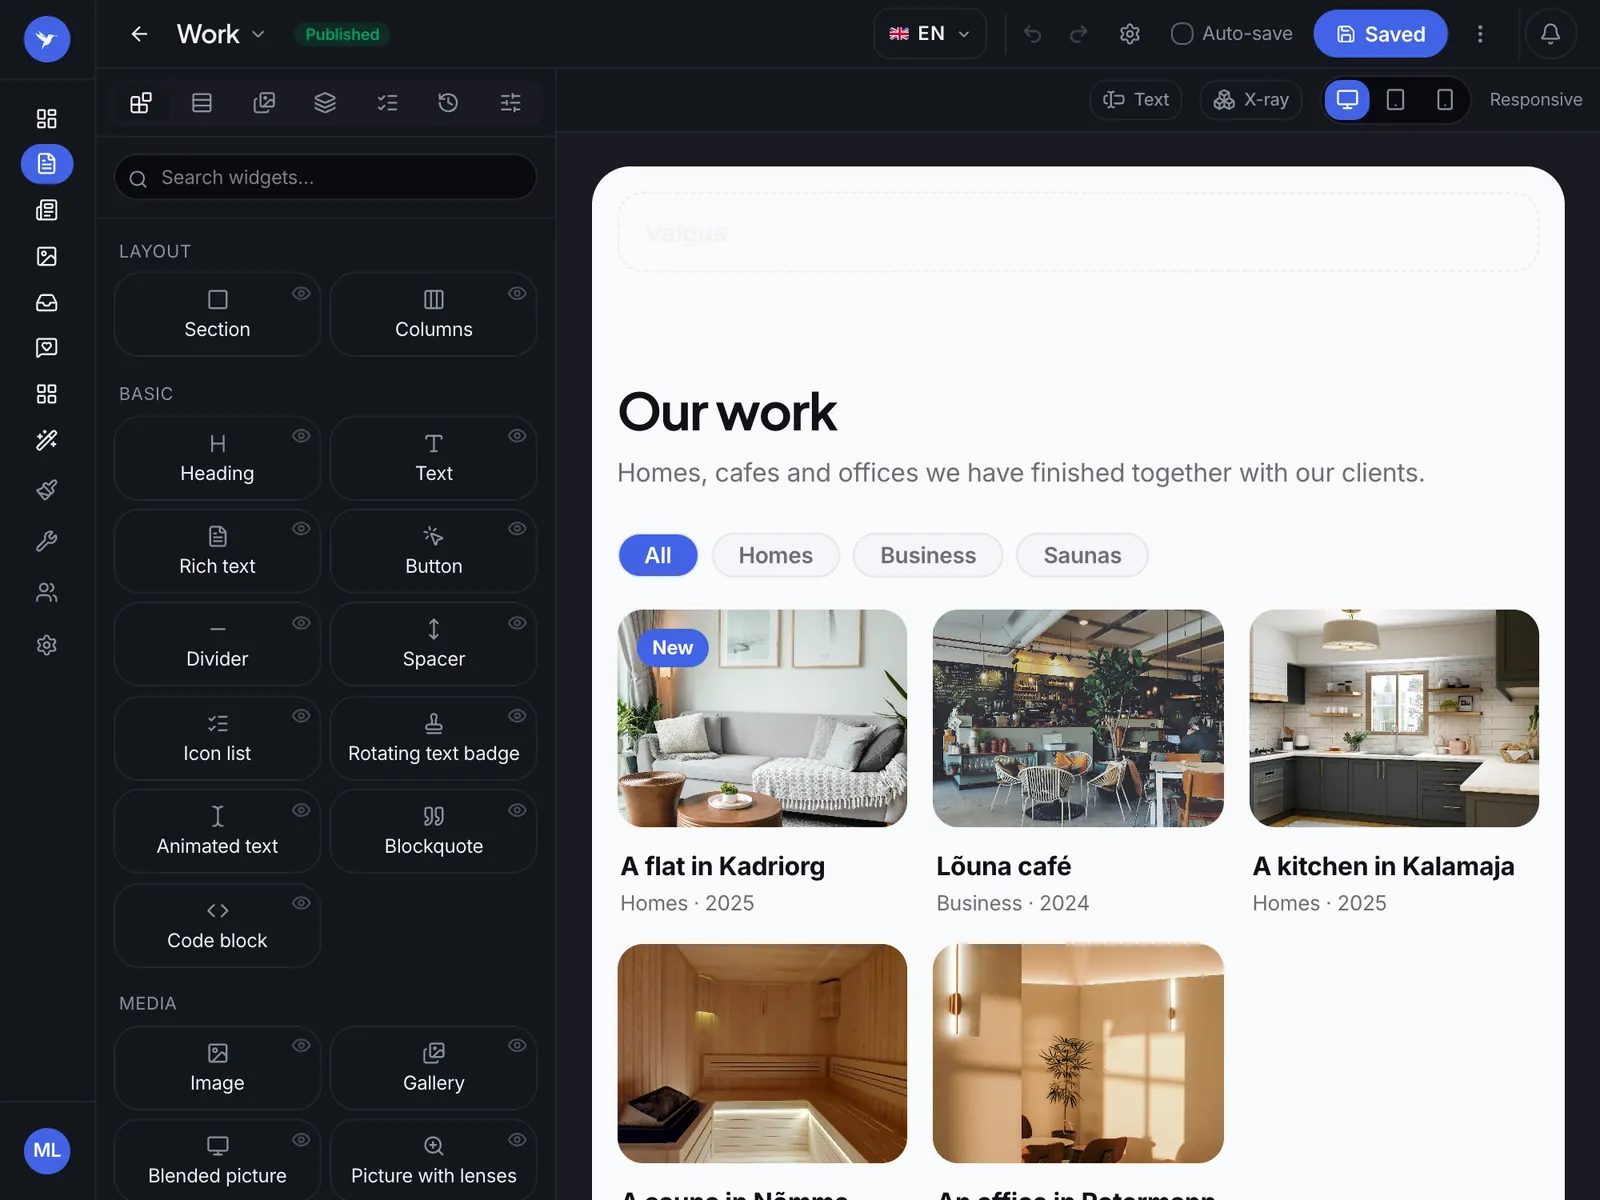
Task: Switch to the widgets panel tab
Action: pyautogui.click(x=141, y=102)
